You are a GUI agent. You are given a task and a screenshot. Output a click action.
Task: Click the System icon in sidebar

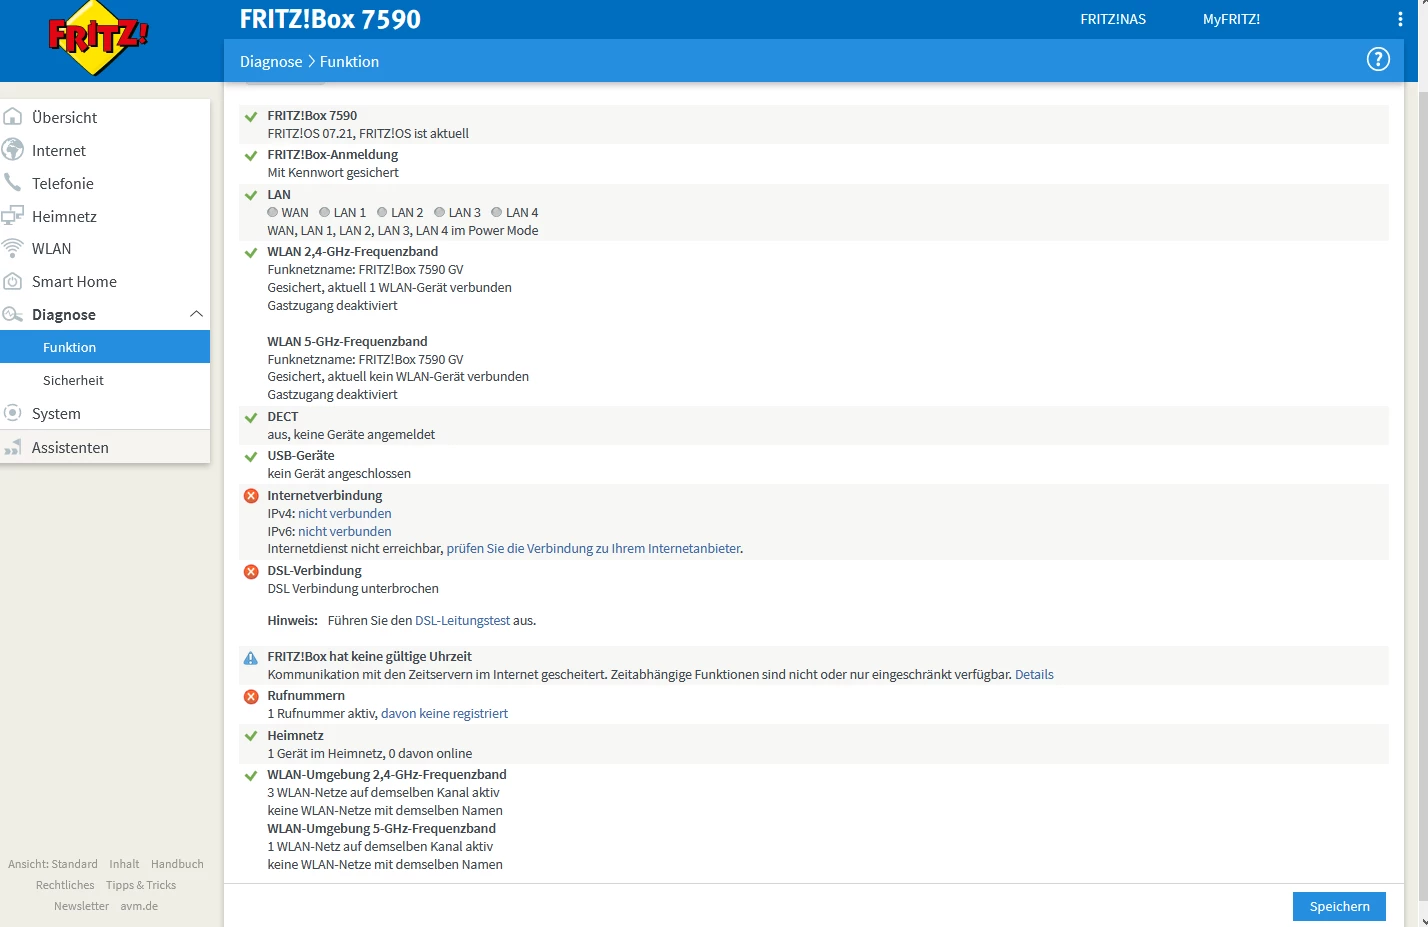click(13, 413)
